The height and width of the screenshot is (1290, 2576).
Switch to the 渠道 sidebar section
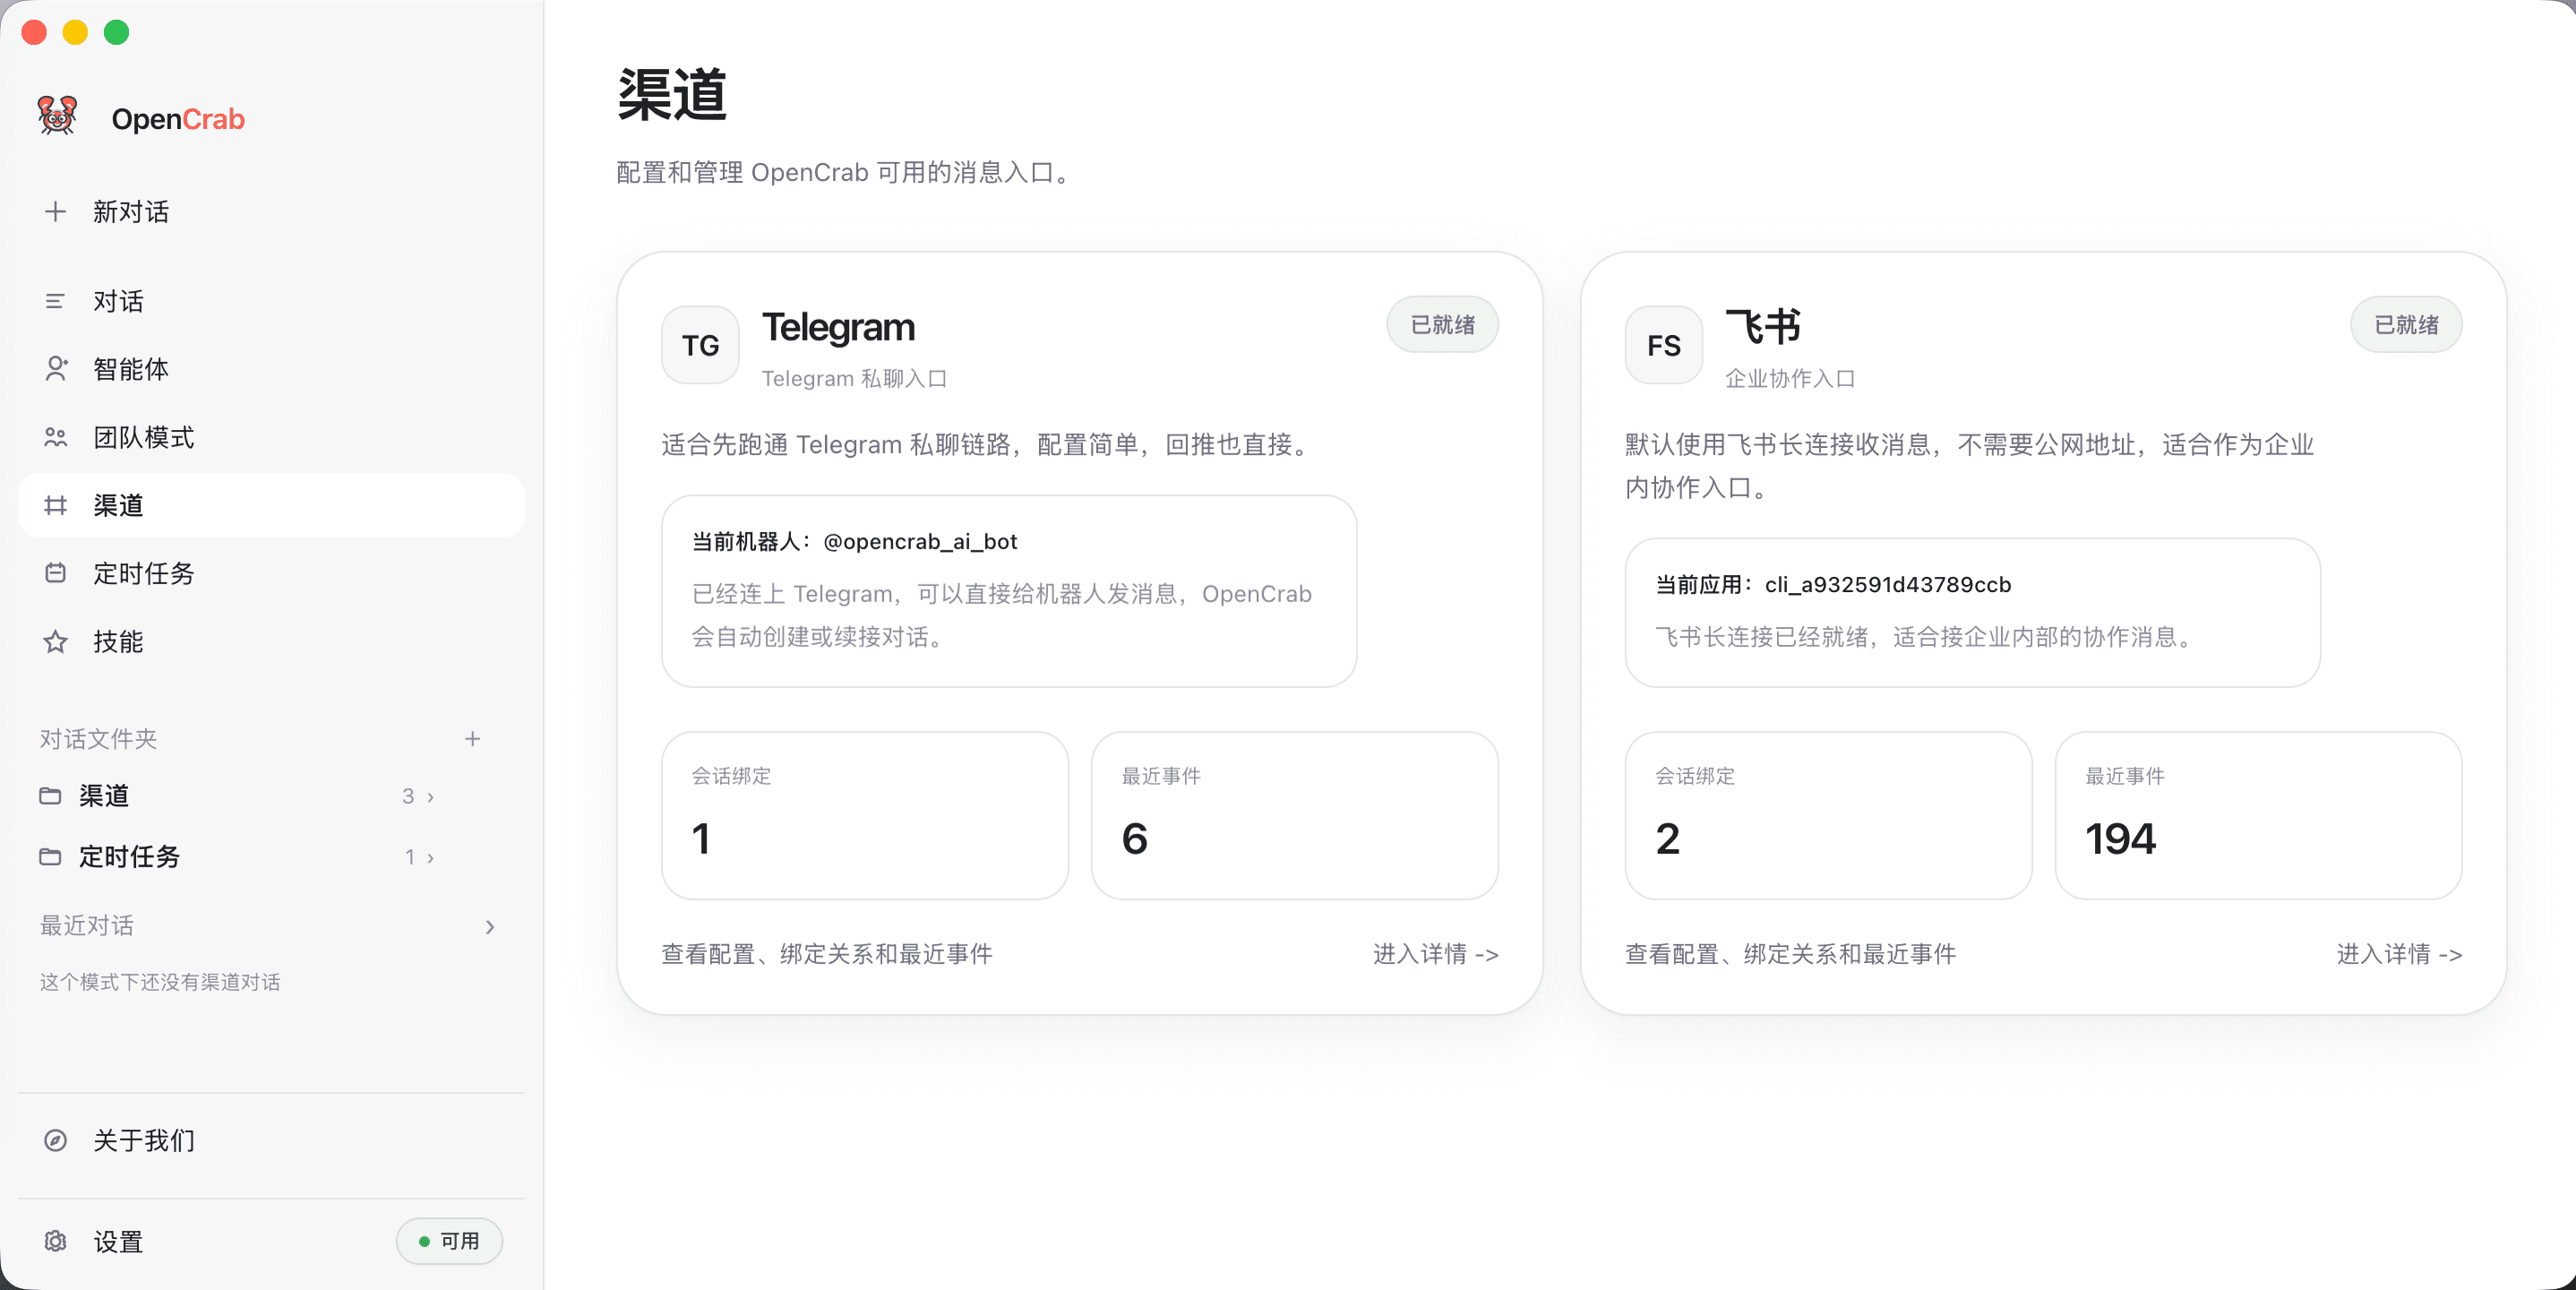click(x=117, y=505)
